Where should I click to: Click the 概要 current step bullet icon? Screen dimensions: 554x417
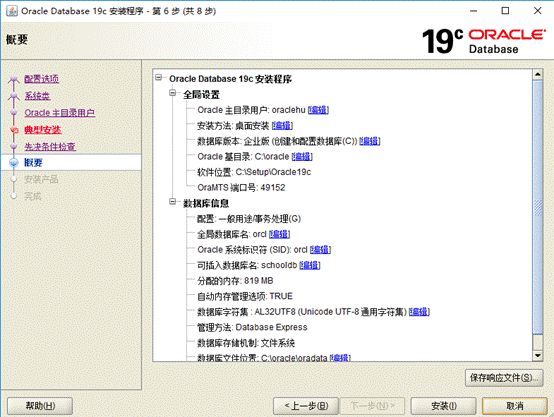pos(14,163)
